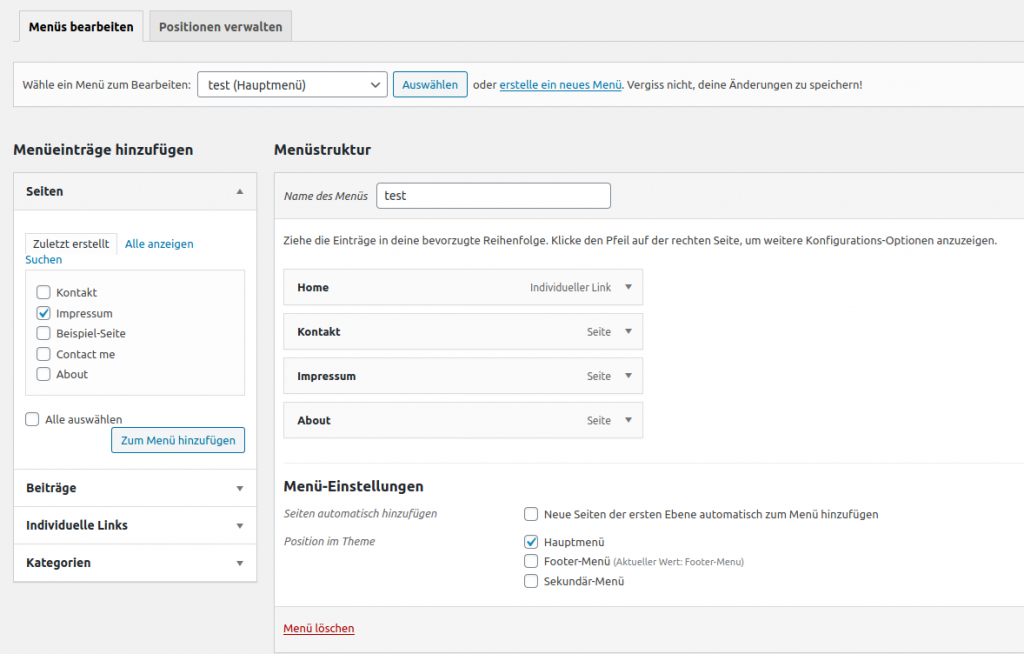
Task: Open the Positionen verwalten tab
Action: tap(221, 27)
